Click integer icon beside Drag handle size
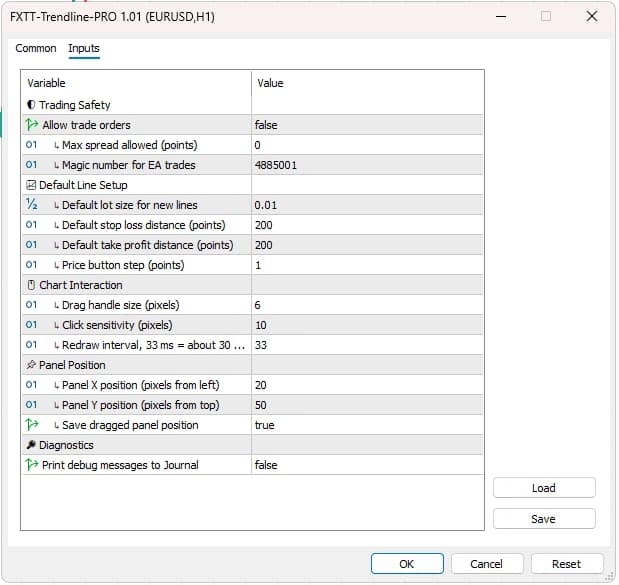Screen dimensions: 619x585 pyautogui.click(x=31, y=305)
